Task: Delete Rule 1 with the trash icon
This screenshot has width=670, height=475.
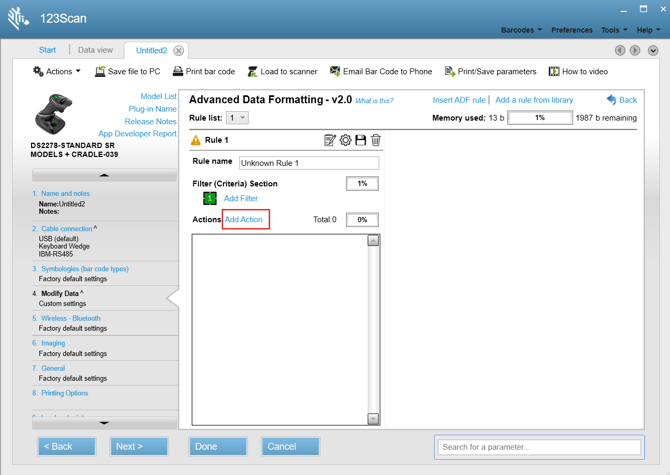Action: click(376, 140)
